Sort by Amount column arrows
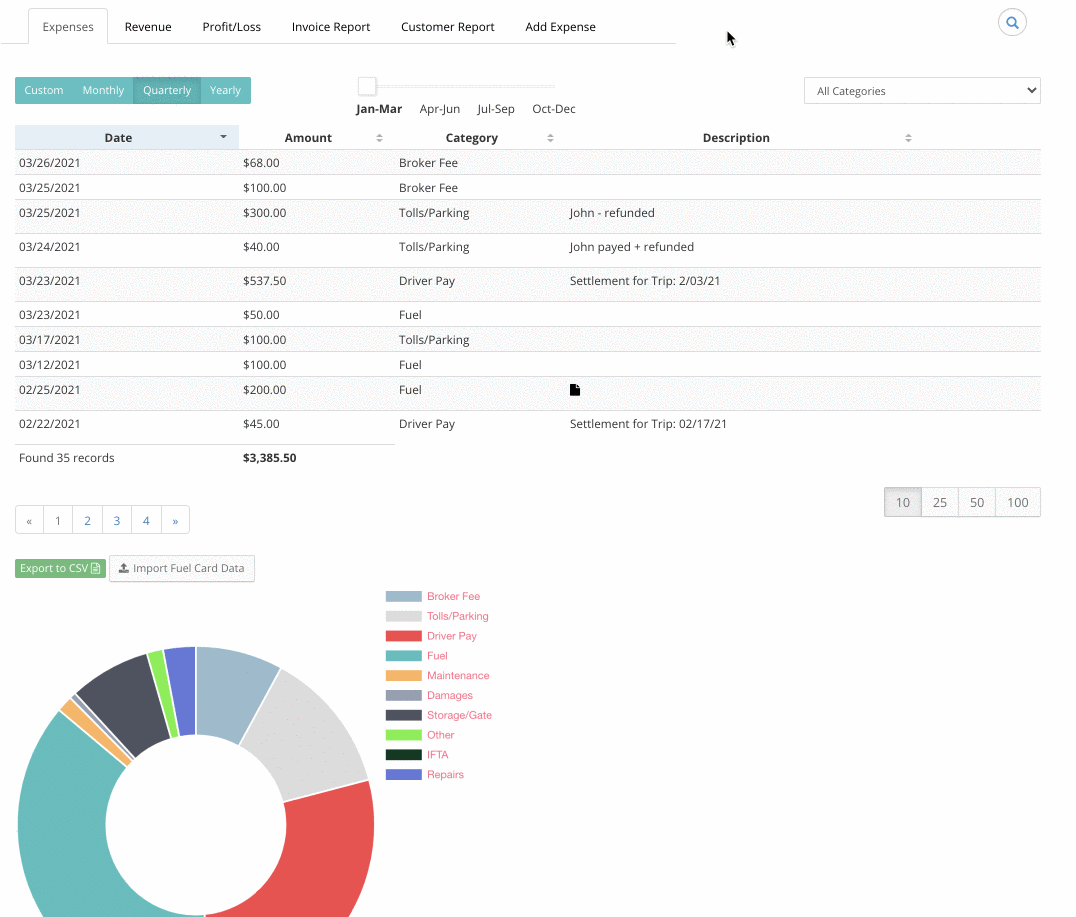The image size is (1076, 917). coord(379,138)
